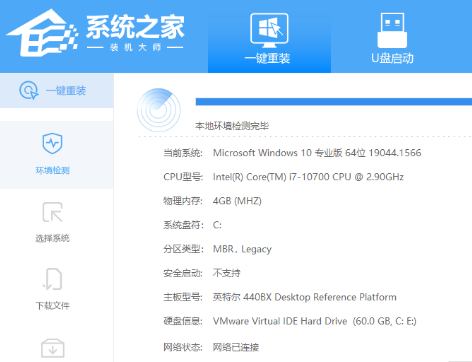This screenshot has width=472, height=362.
Task: Click the 安全启动 label
Action: tap(183, 273)
